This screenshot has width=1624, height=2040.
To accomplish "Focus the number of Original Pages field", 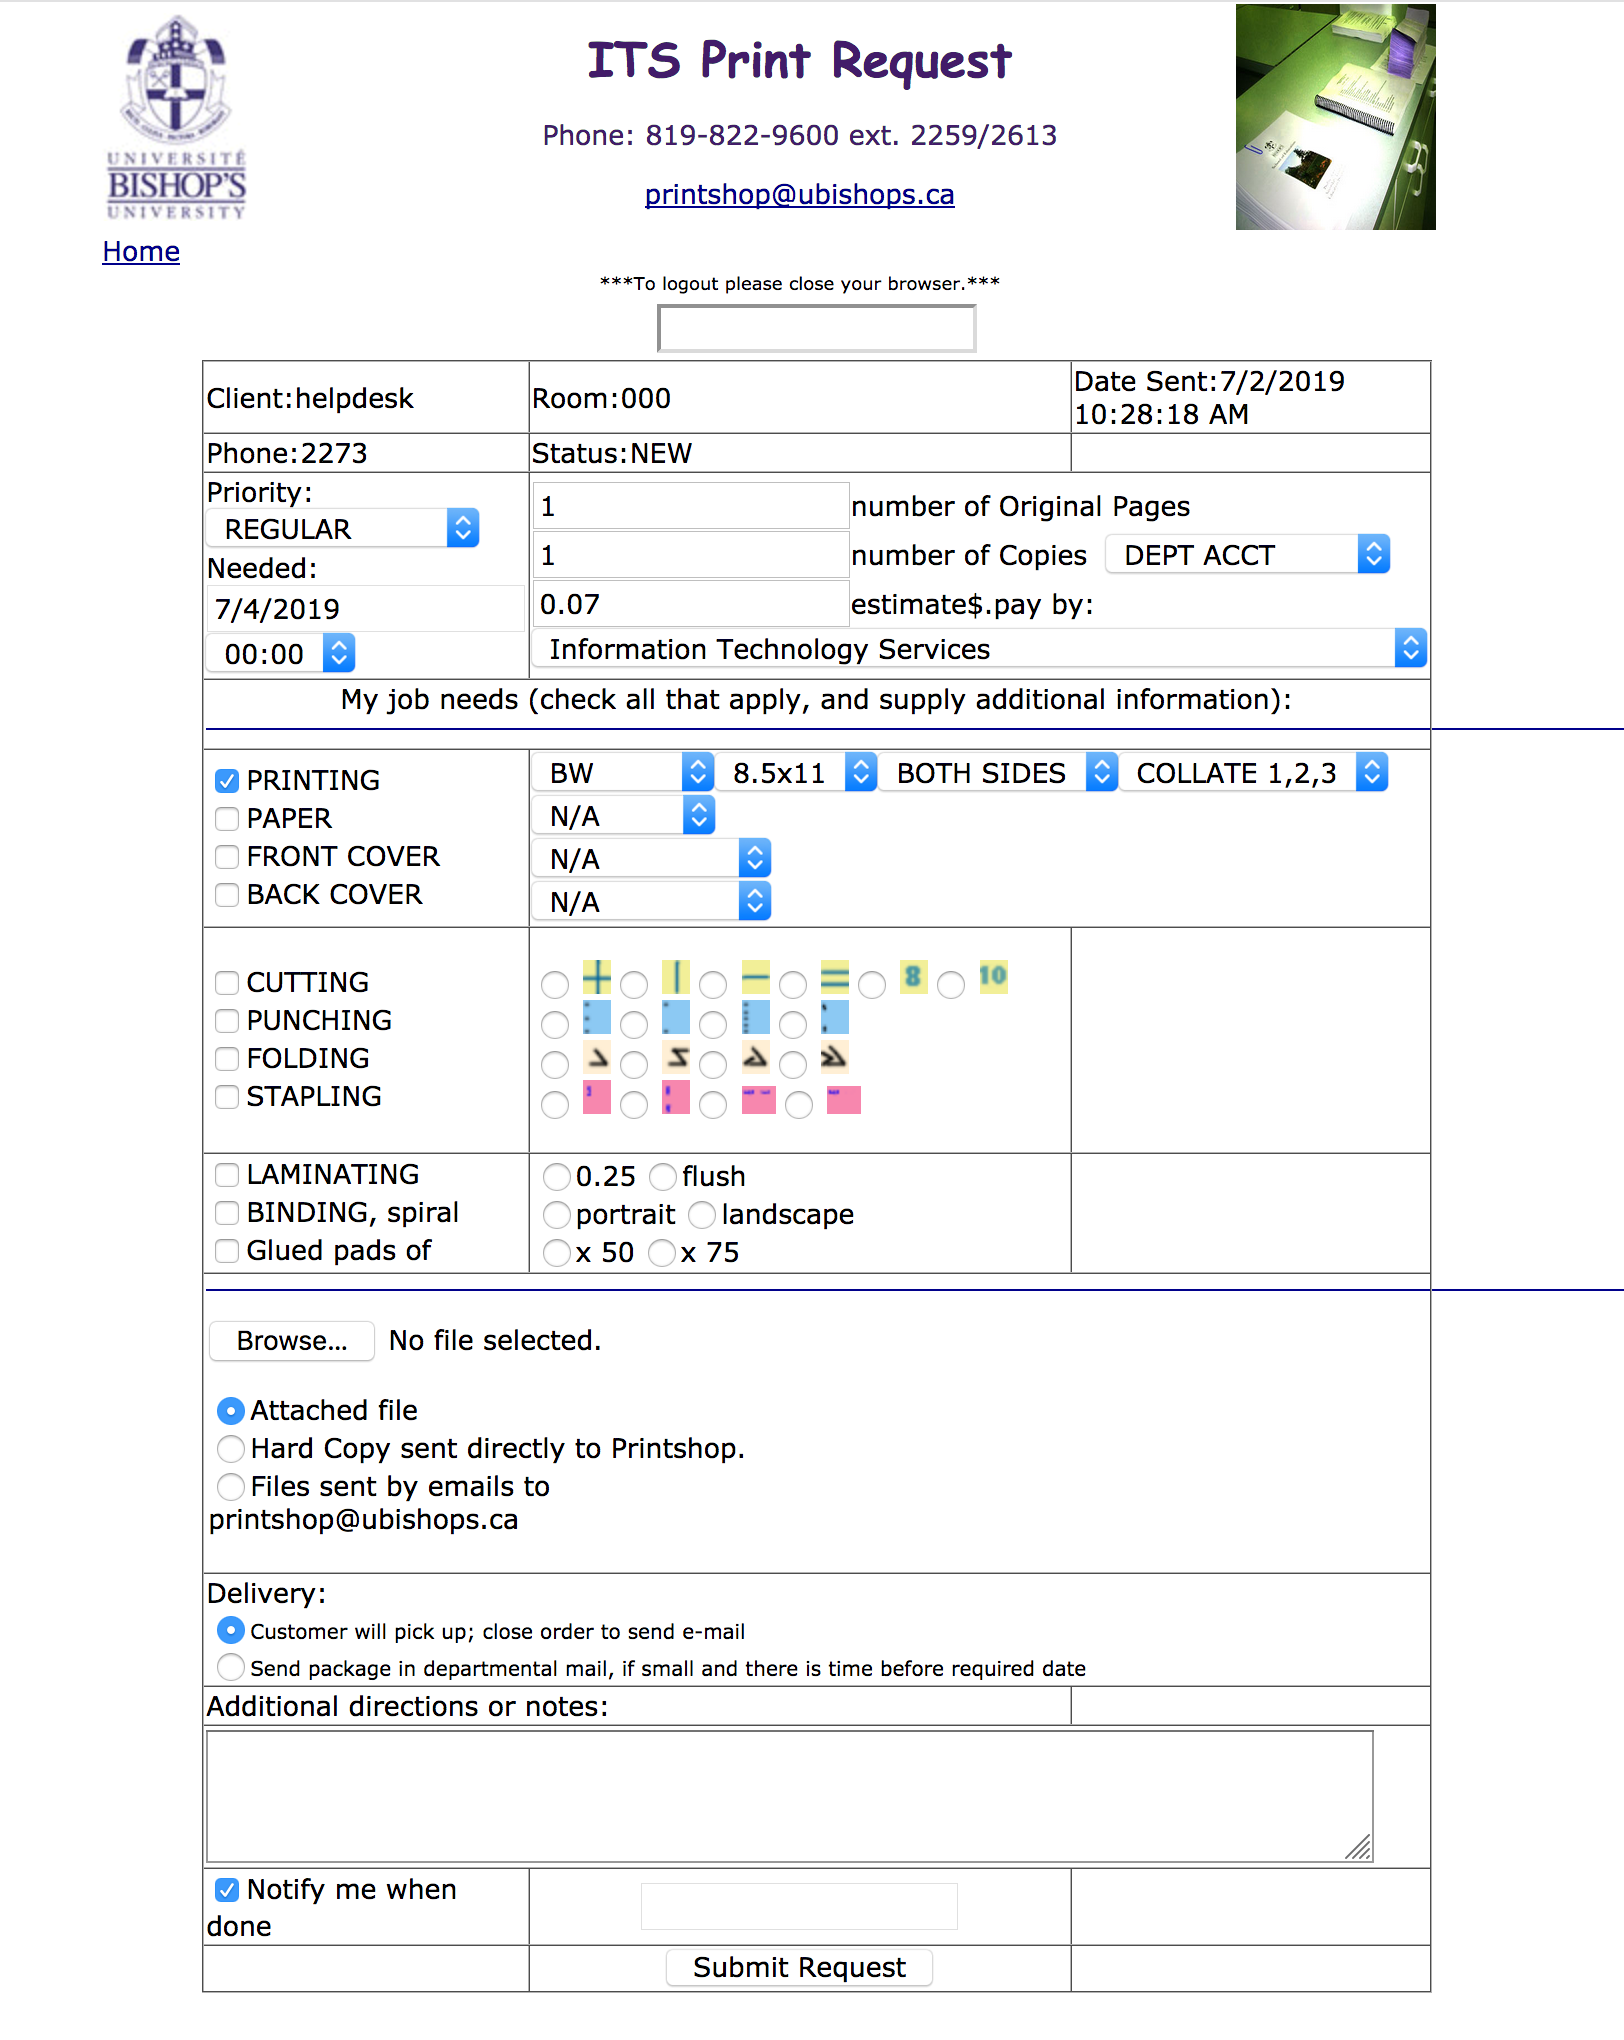I will pos(690,506).
